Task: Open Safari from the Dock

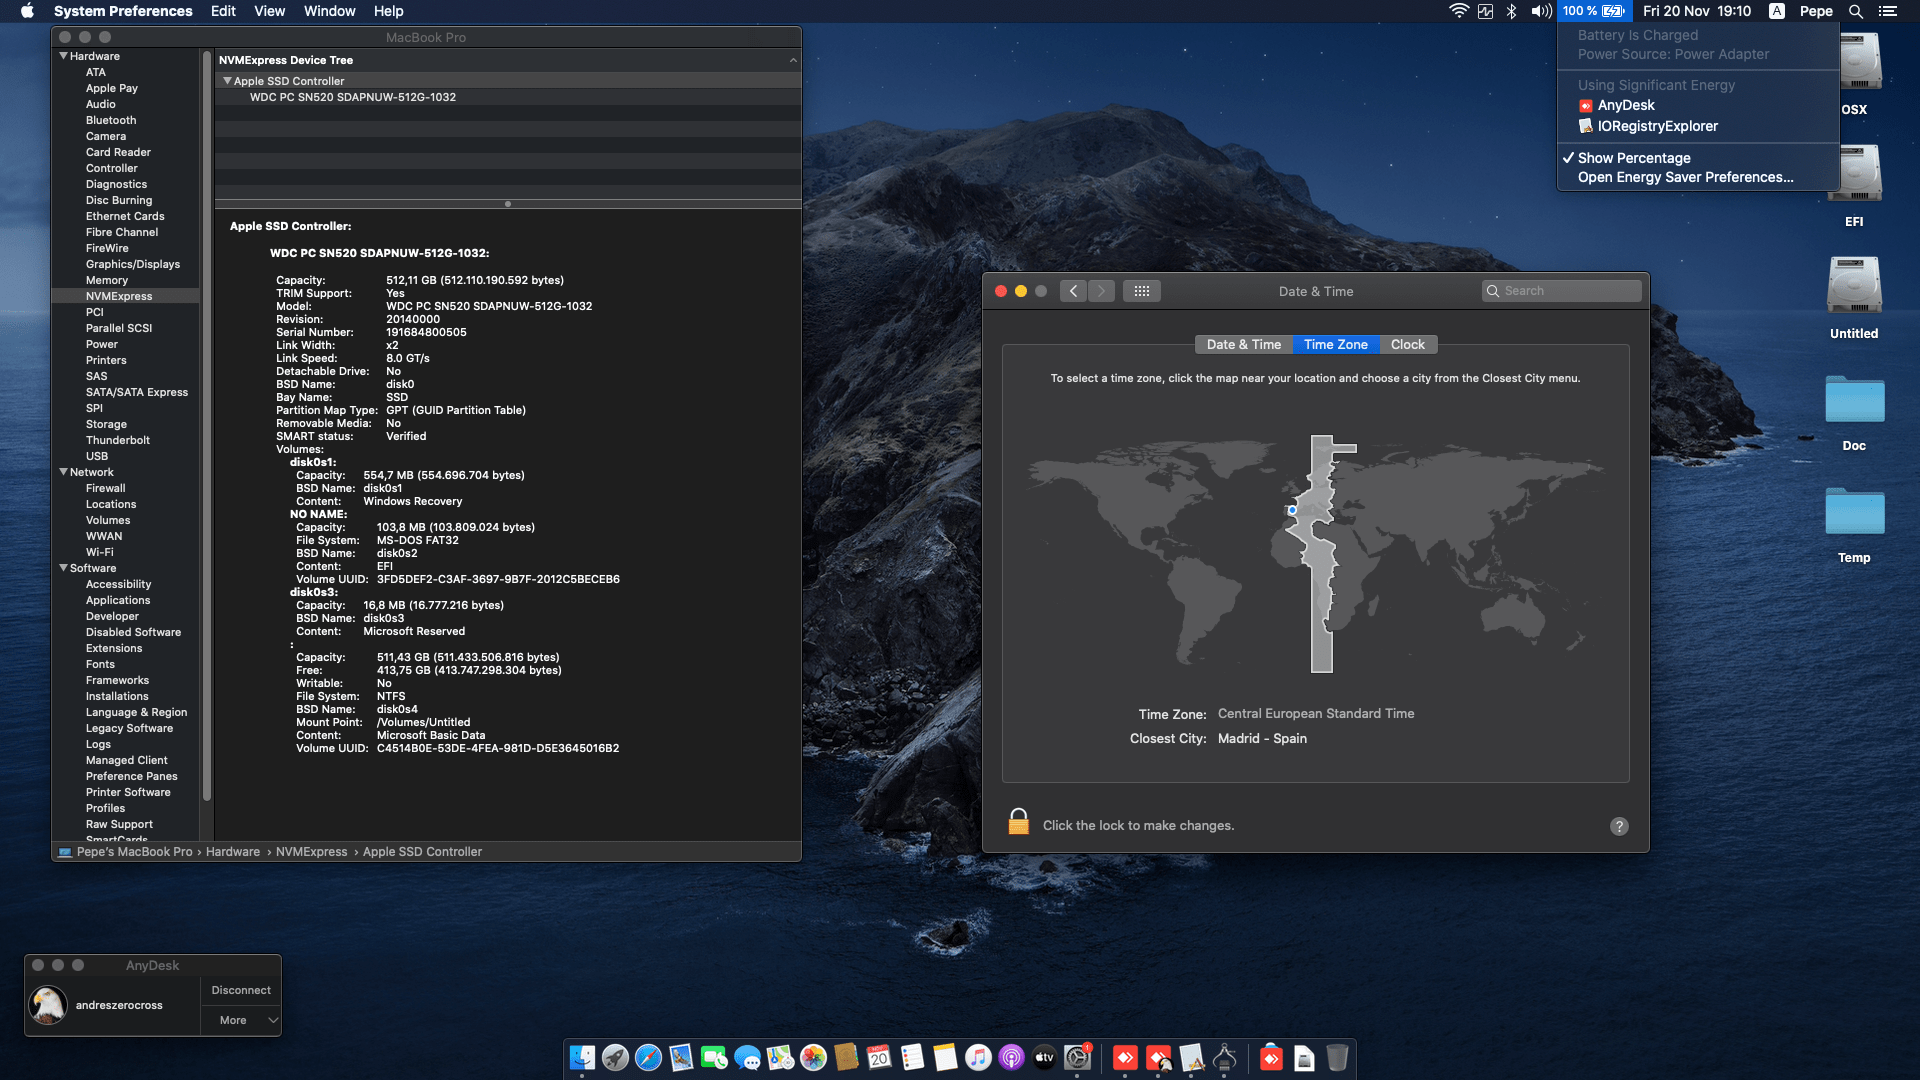Action: (x=649, y=1057)
